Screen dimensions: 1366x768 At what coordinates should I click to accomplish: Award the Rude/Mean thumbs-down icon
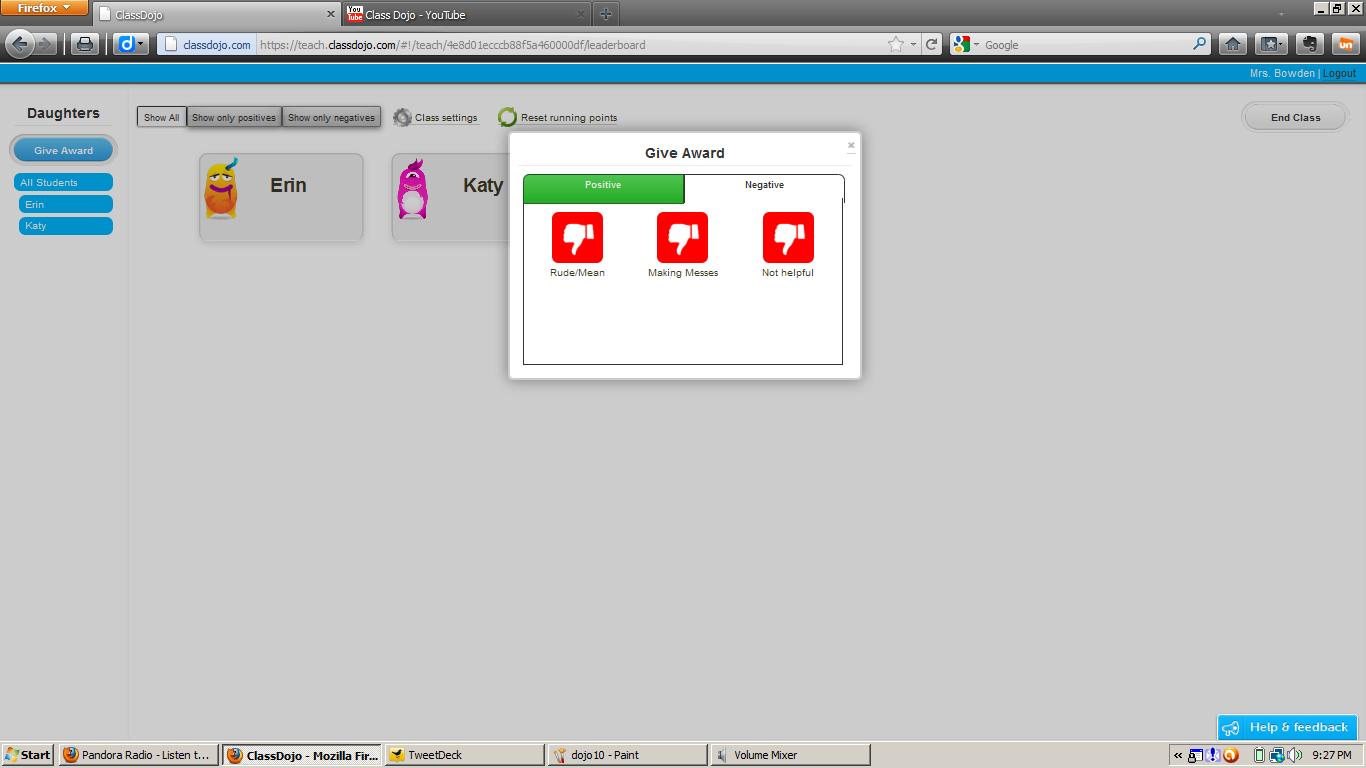point(577,237)
